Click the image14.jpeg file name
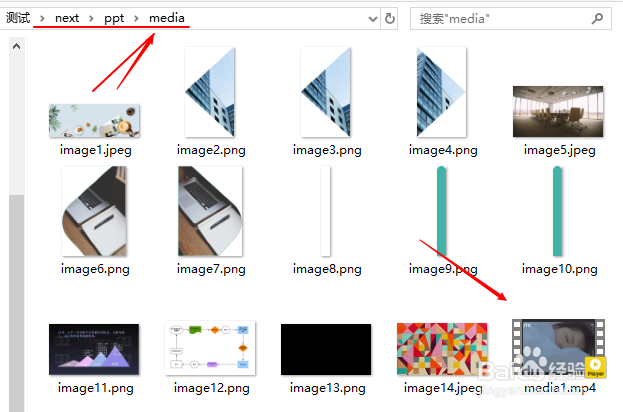Image resolution: width=623 pixels, height=412 pixels. click(x=443, y=388)
